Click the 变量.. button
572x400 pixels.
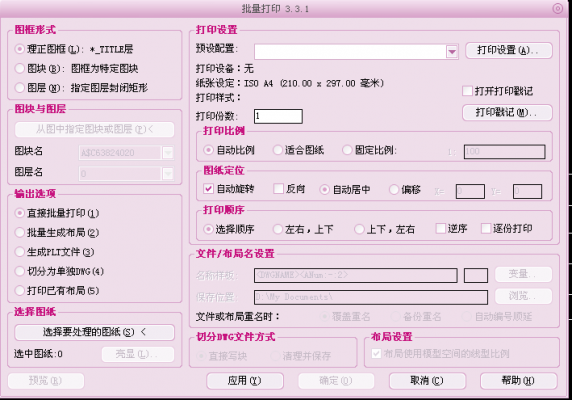click(x=523, y=274)
